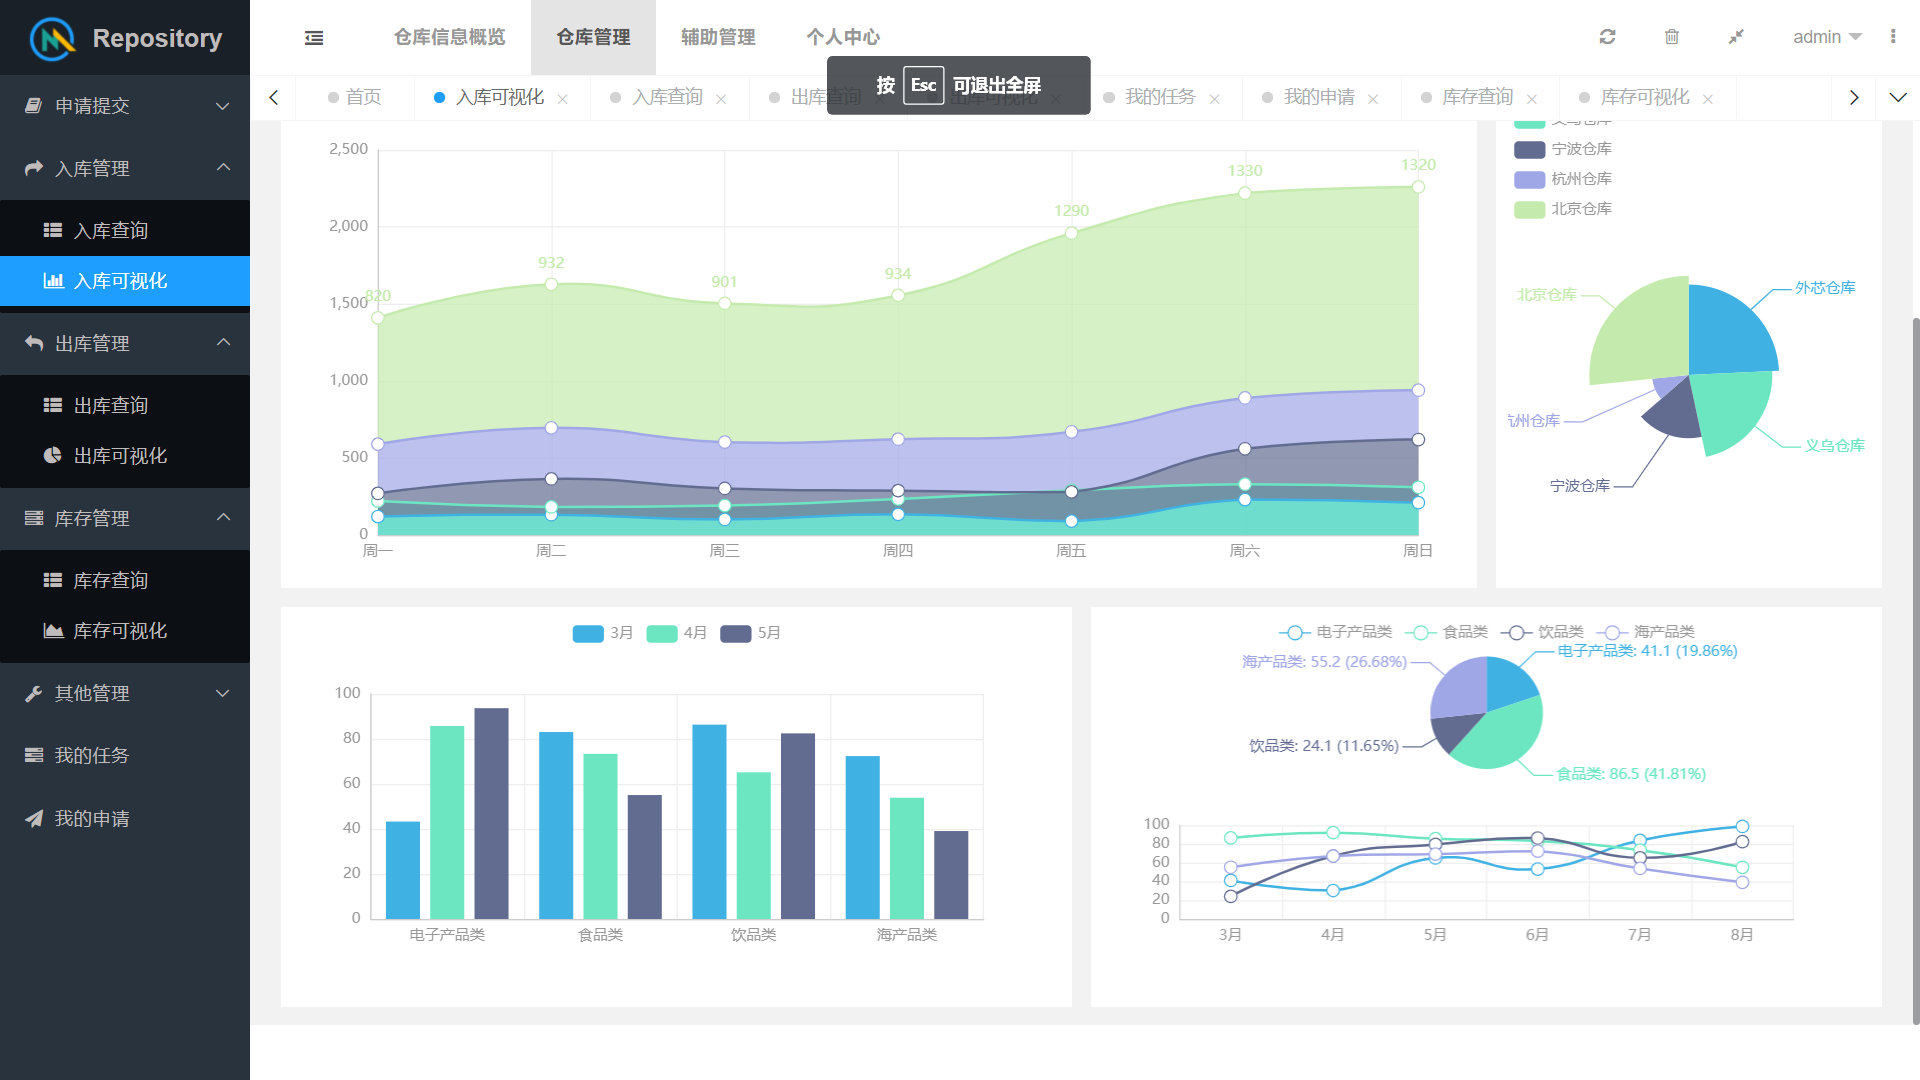Click the sidebar collapse menu icon
This screenshot has height=1080, width=1920.
314,38
